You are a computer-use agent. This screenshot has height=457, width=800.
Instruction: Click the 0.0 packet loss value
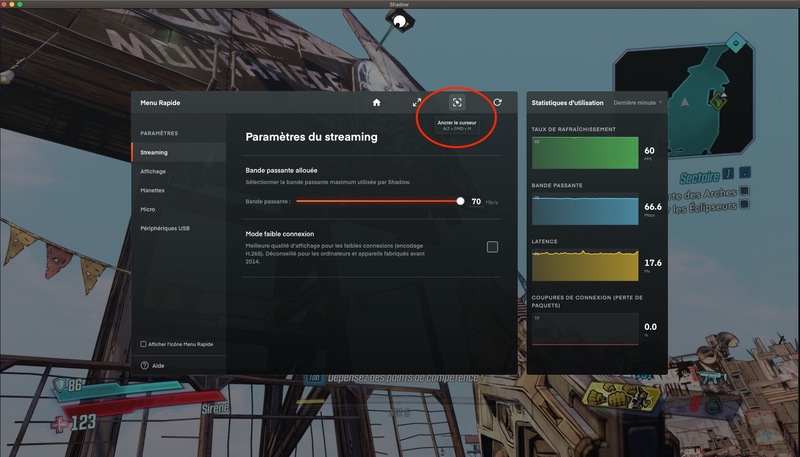tap(650, 327)
